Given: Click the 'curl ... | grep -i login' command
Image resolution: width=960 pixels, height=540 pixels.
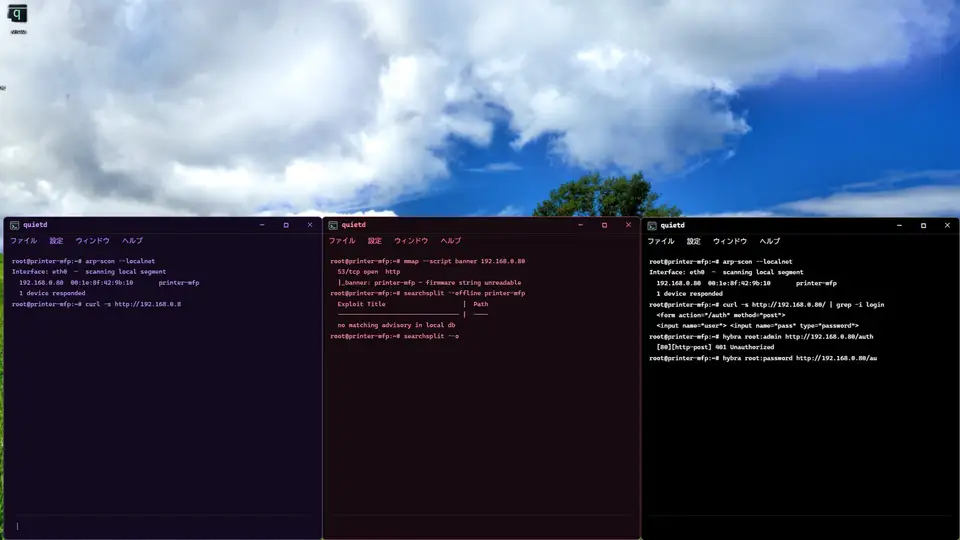Looking at the screenshot, I should (x=767, y=305).
